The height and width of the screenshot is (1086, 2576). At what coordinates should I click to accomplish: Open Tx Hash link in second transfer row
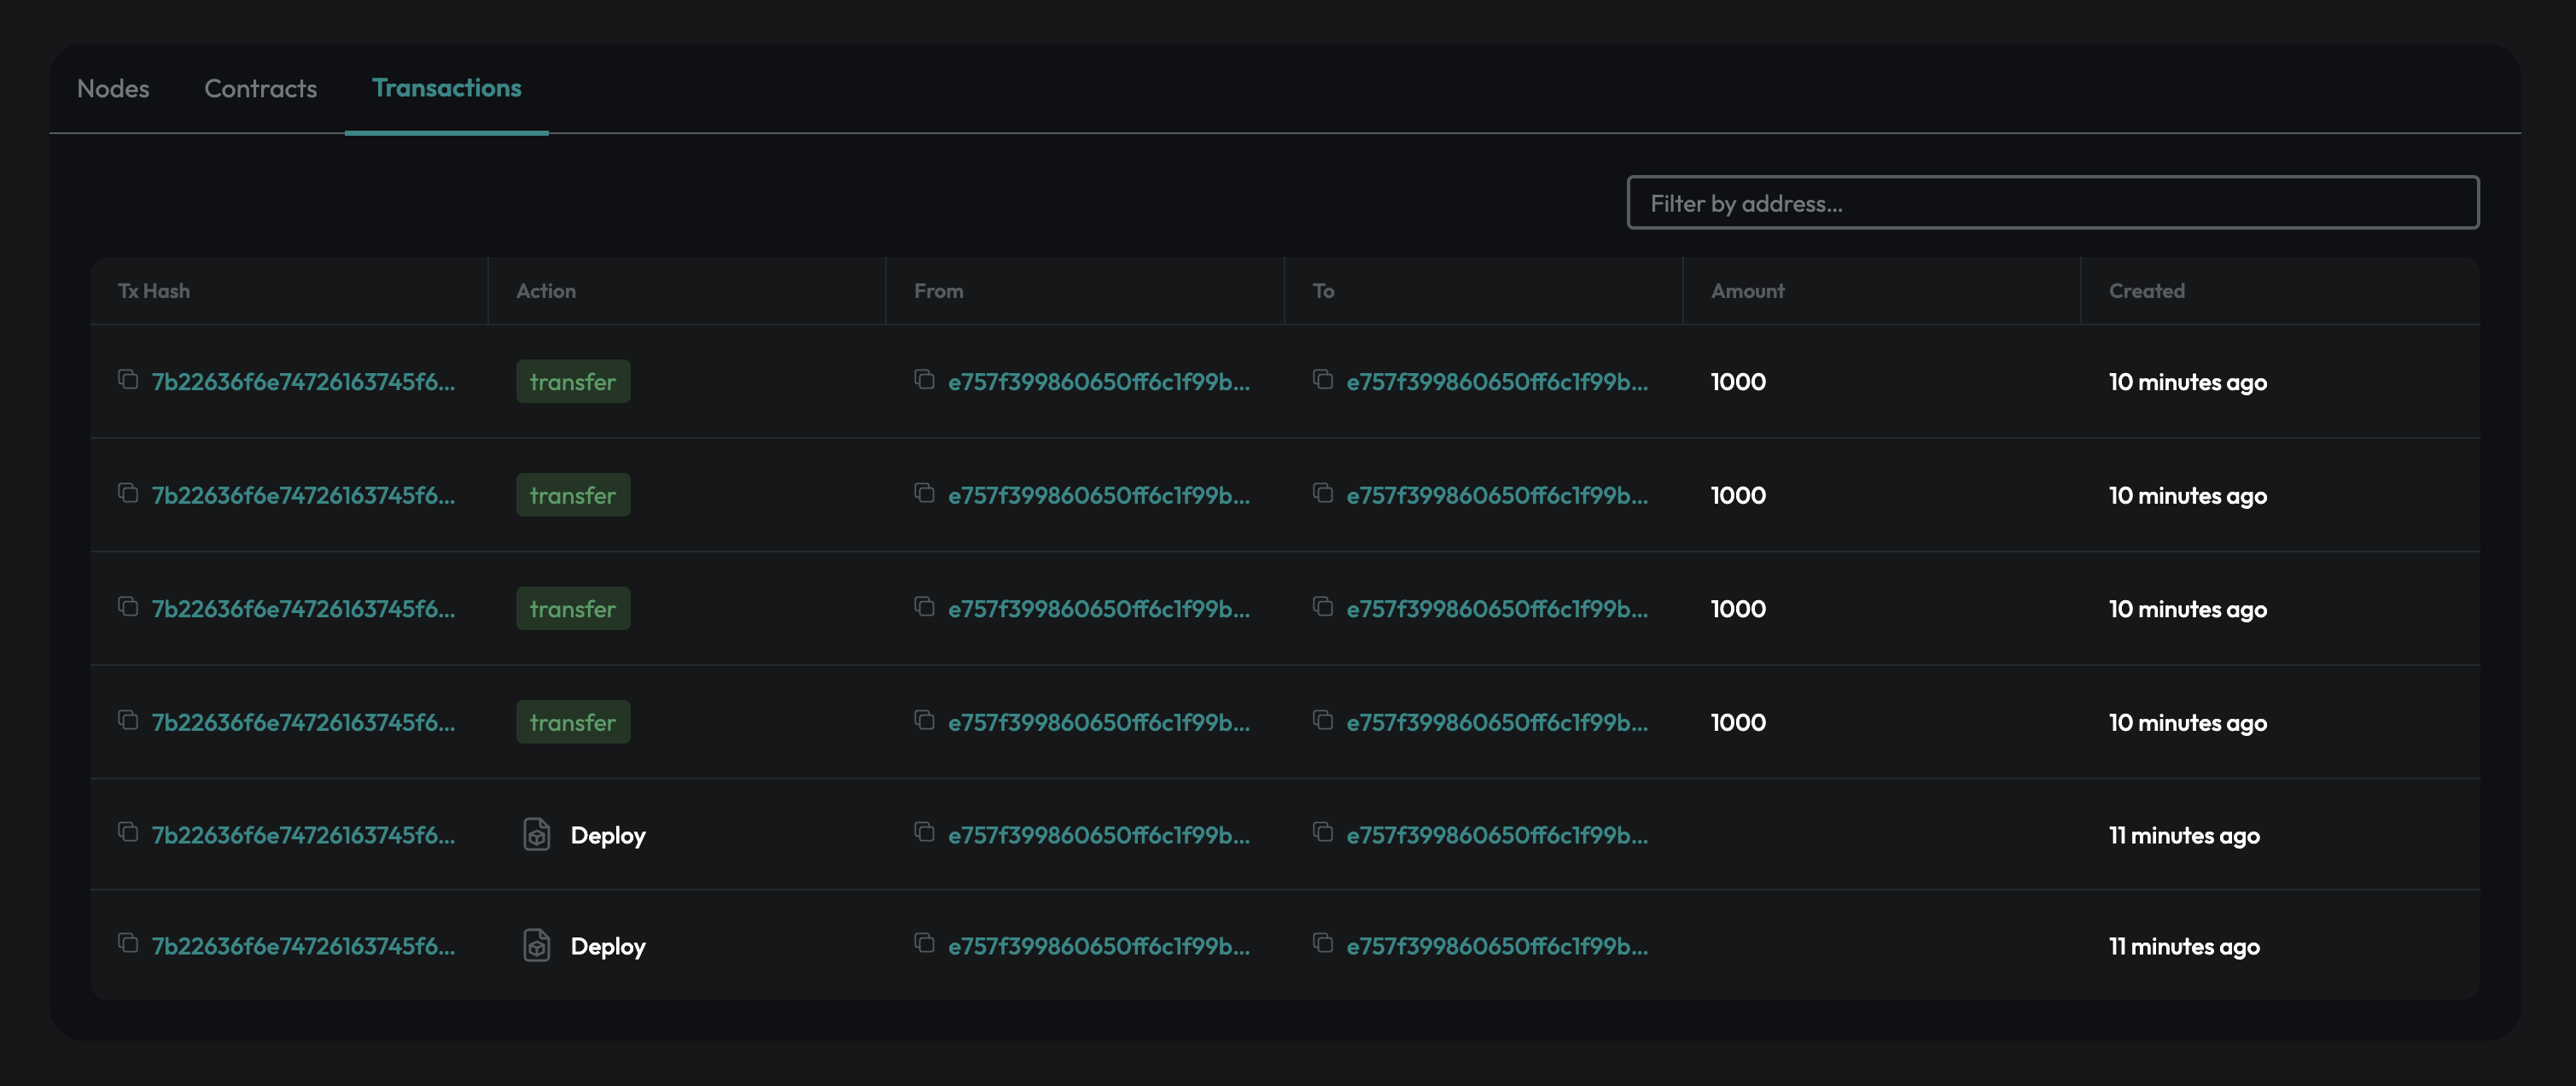click(303, 496)
